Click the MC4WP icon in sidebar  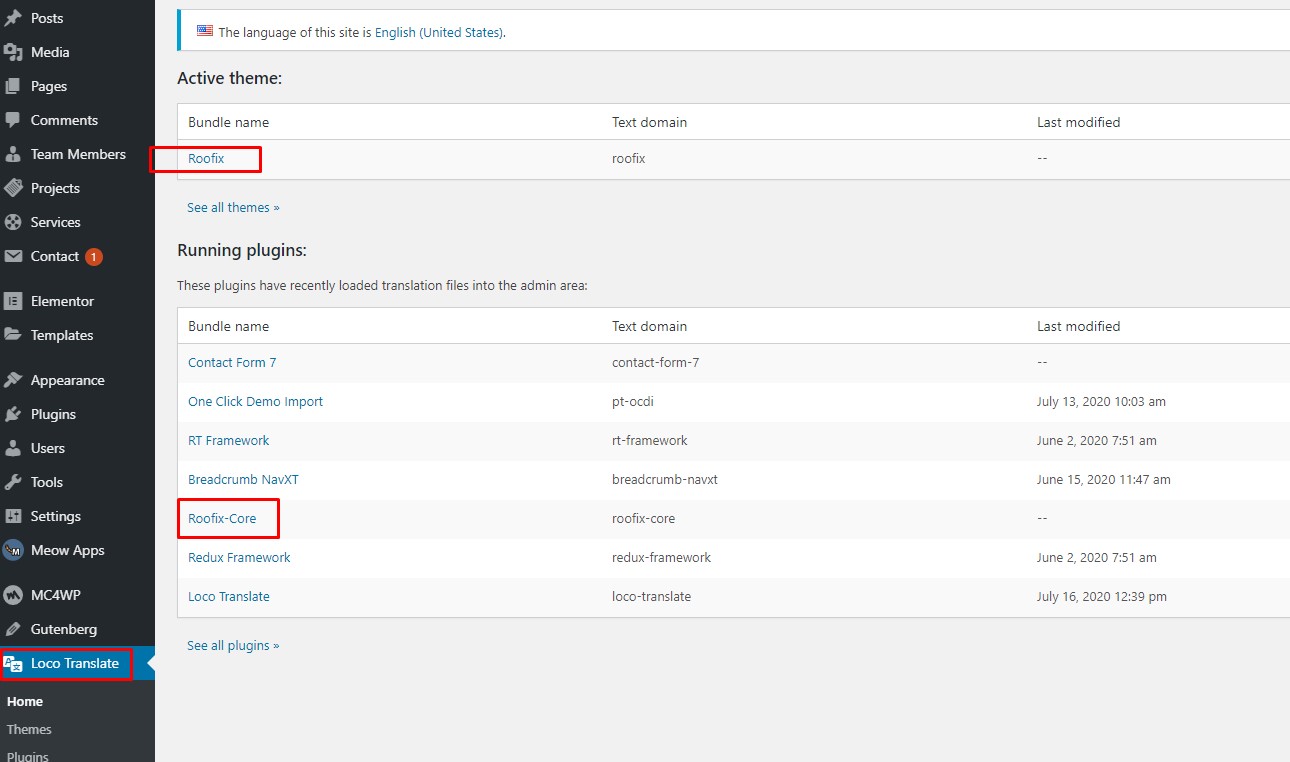(x=13, y=595)
